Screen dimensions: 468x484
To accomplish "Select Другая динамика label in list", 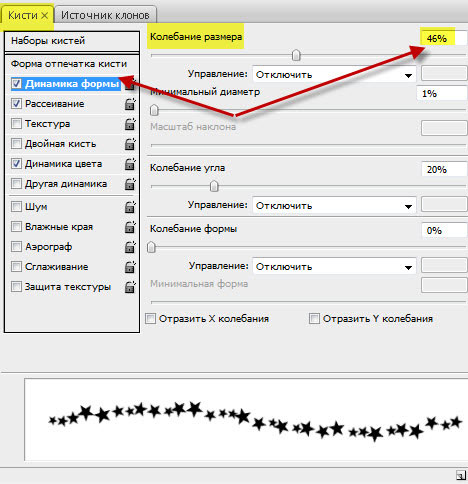I will point(66,184).
